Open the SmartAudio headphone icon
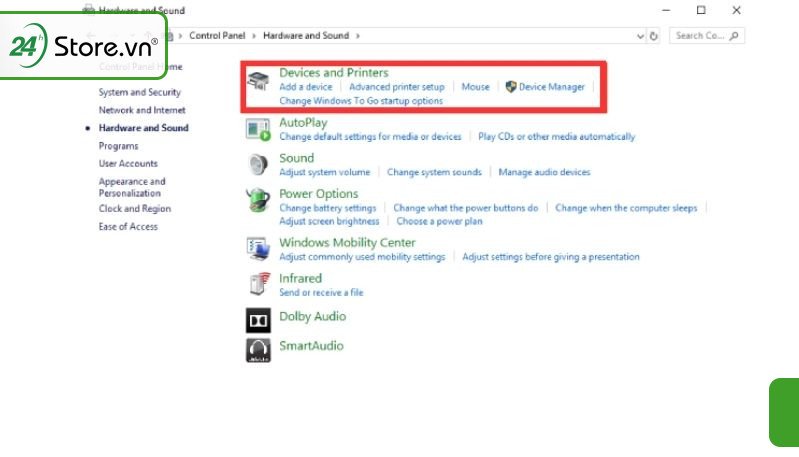The height and width of the screenshot is (457, 799). (x=258, y=349)
